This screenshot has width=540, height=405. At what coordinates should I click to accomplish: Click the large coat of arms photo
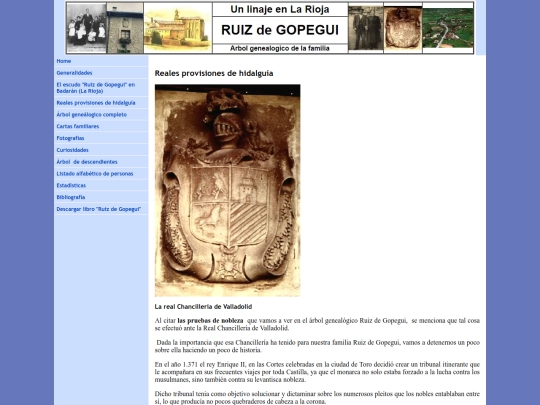coord(227,190)
